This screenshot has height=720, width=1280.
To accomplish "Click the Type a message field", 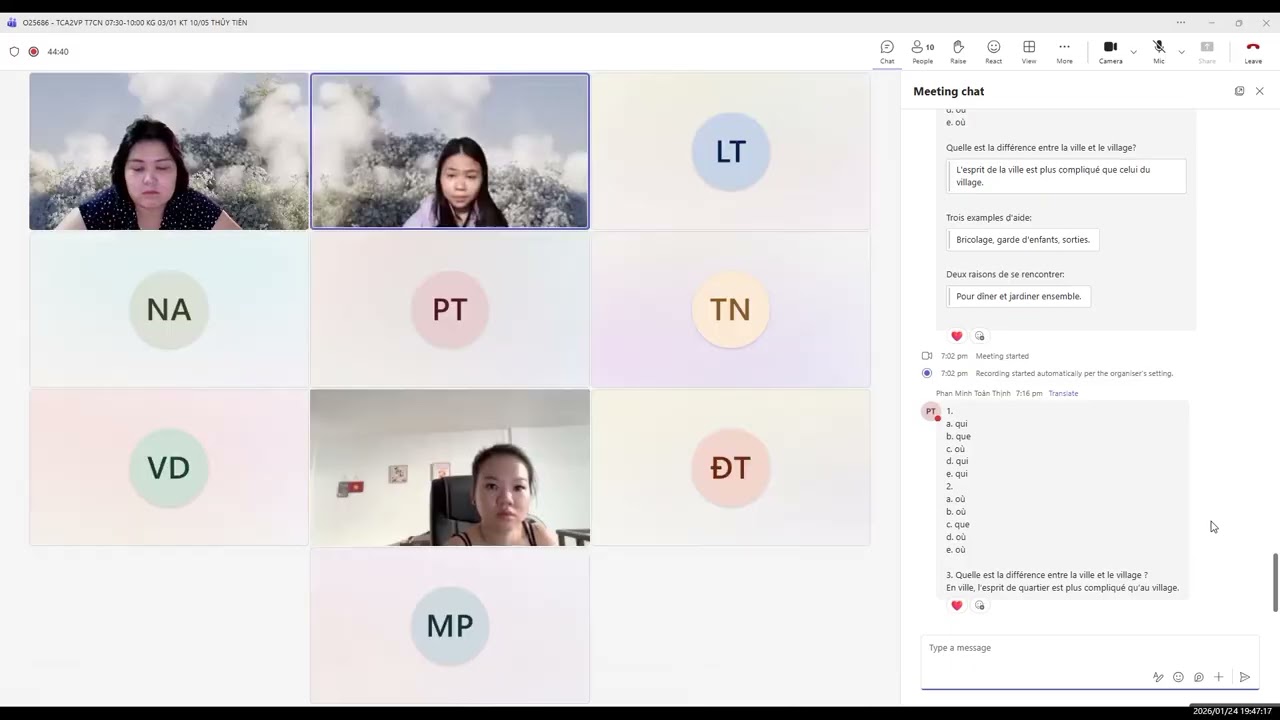I will [1090, 648].
